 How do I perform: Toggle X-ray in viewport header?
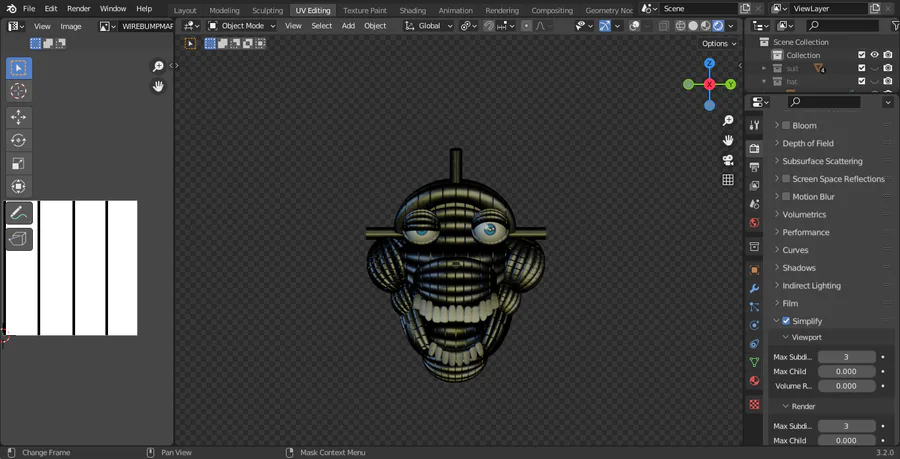(664, 26)
